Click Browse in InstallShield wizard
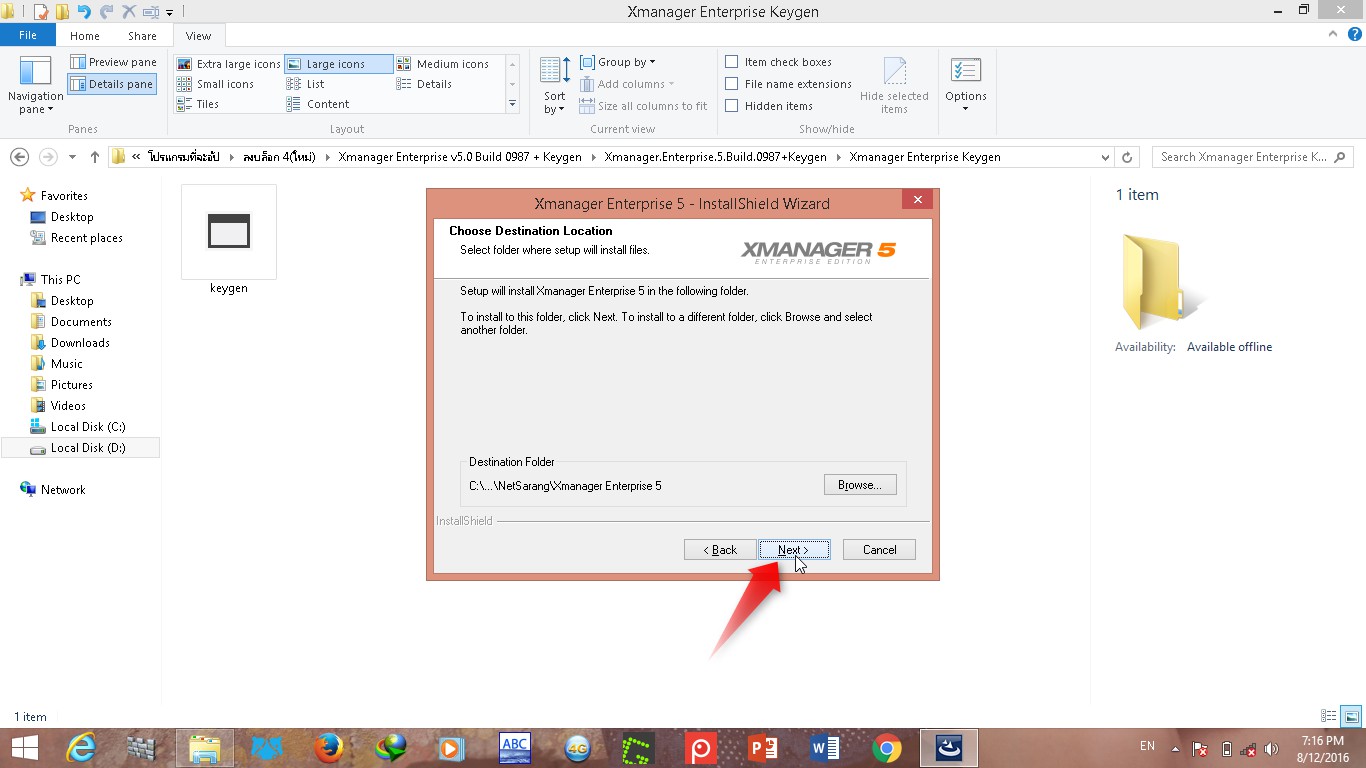1366x768 pixels. coord(860,485)
